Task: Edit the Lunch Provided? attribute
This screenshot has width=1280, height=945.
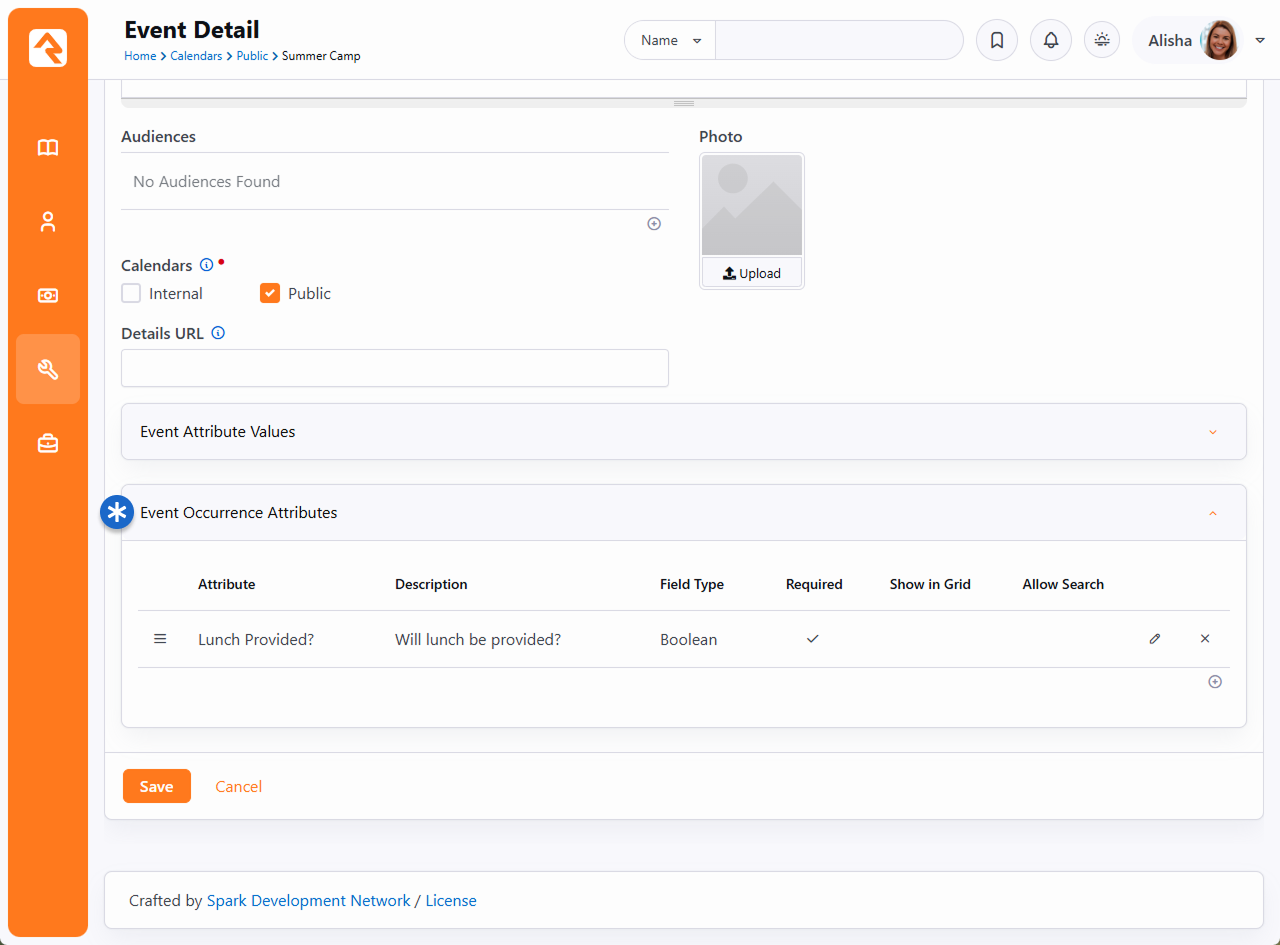Action: click(1155, 639)
